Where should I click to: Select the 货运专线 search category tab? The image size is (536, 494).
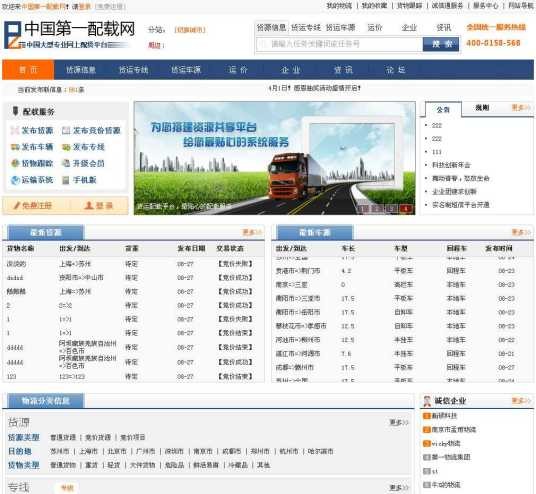[x=306, y=27]
